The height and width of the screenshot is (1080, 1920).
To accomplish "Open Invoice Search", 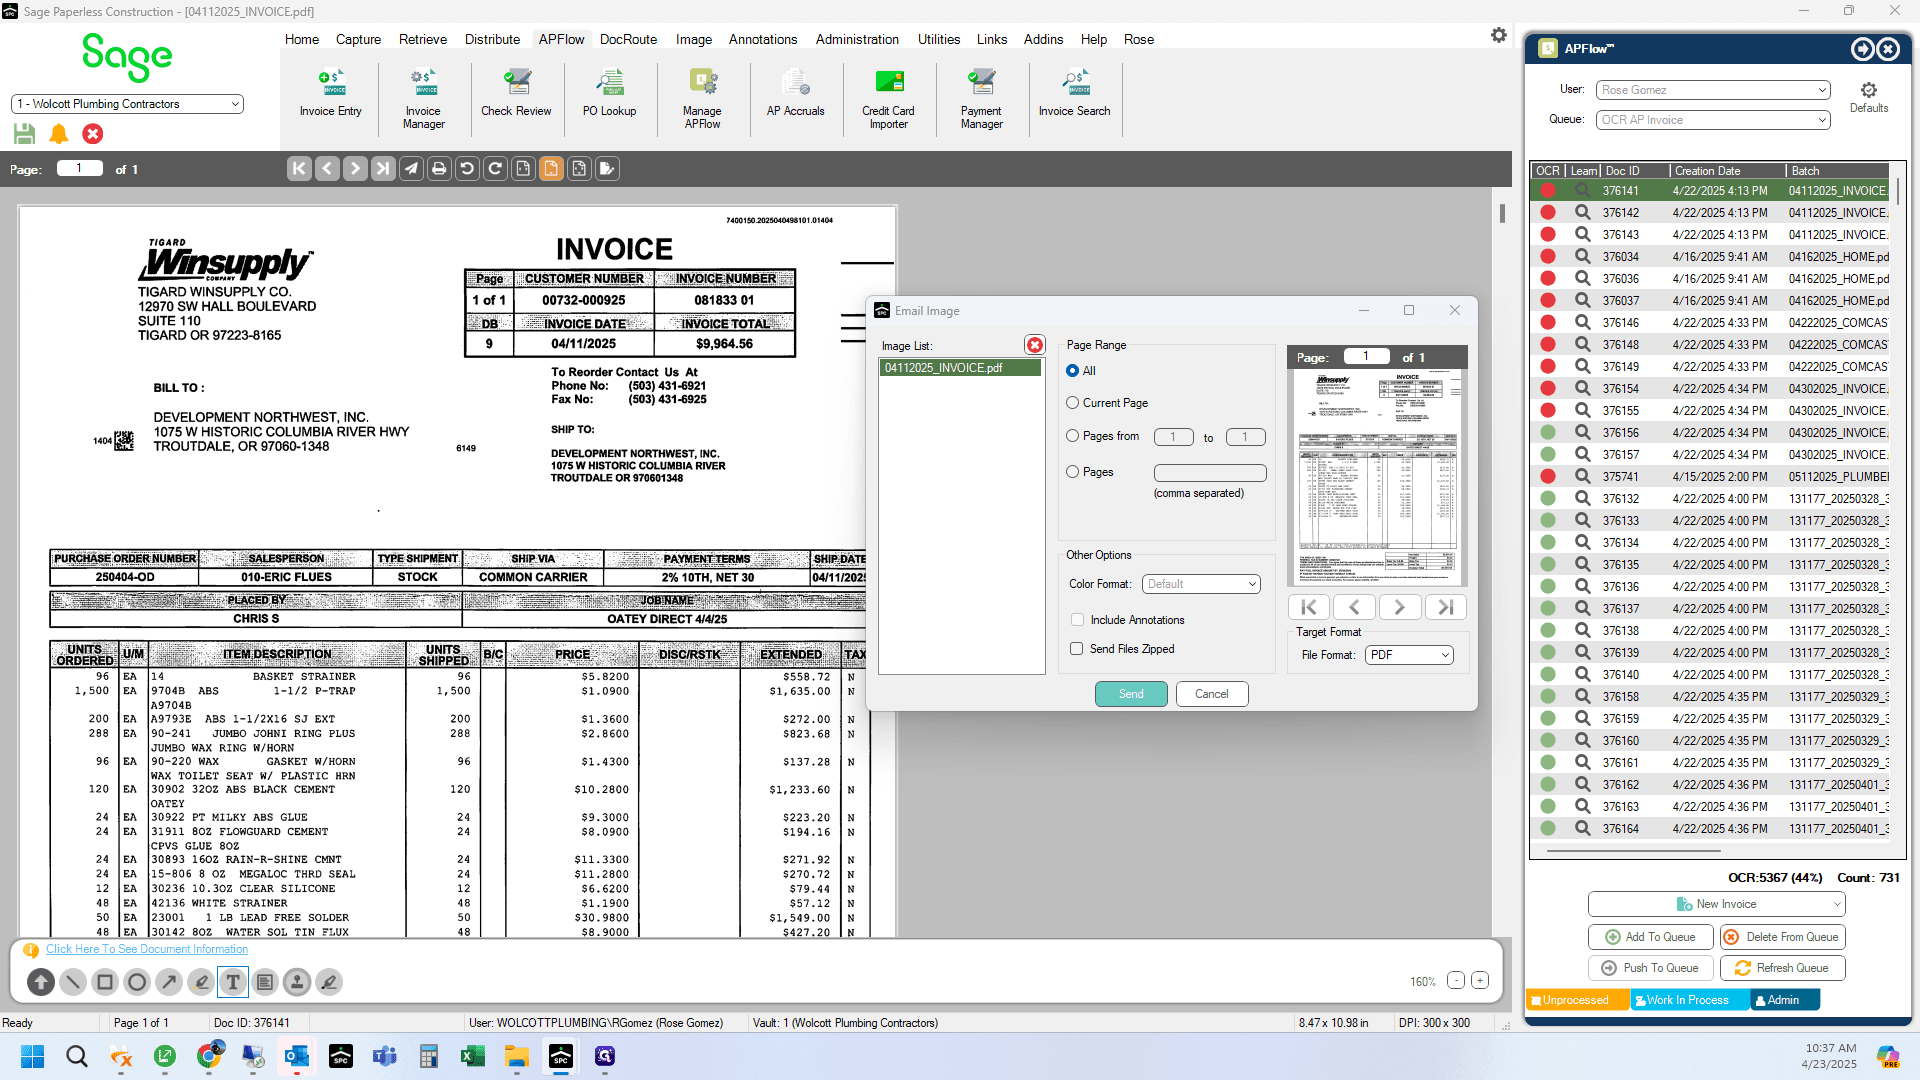I will (x=1075, y=95).
